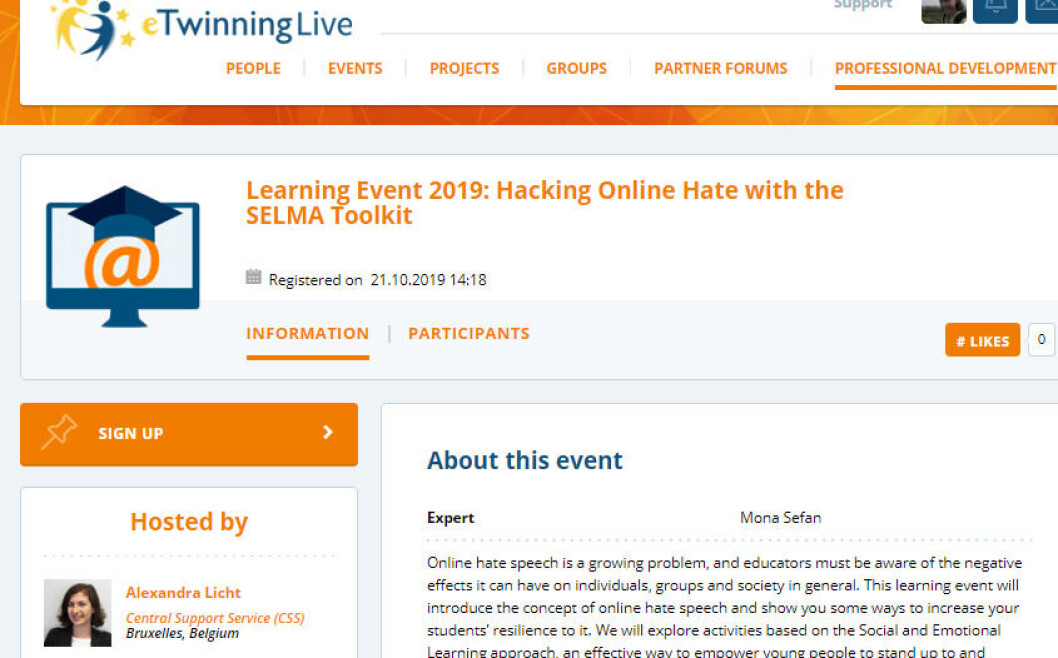
Task: Click the learning event monitor image
Action: click(123, 256)
